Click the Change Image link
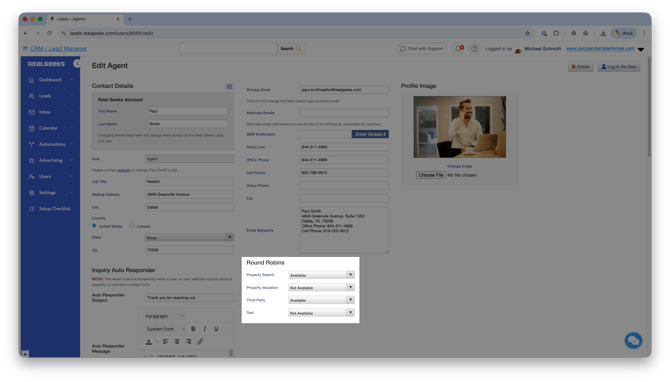 click(x=460, y=166)
